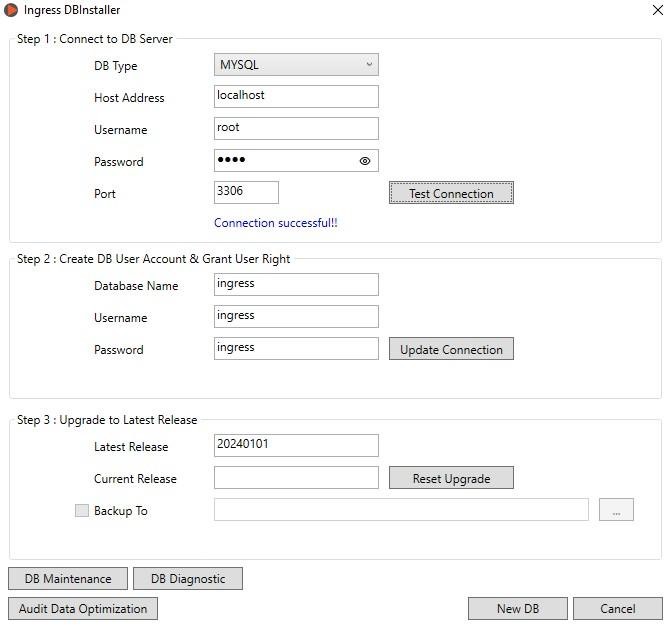
Task: Click the Latest Release field
Action: tap(296, 446)
